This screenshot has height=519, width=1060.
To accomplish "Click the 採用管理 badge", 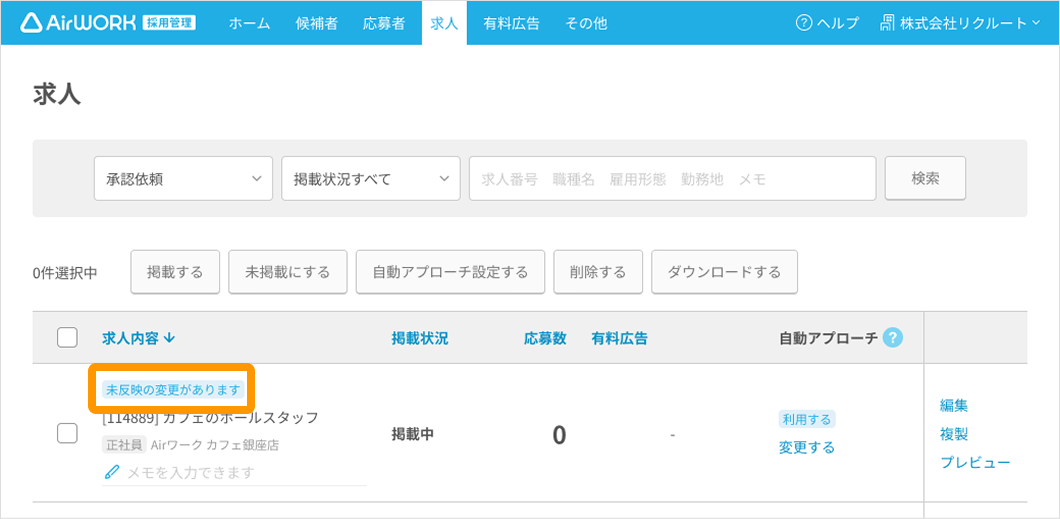I will point(169,23).
